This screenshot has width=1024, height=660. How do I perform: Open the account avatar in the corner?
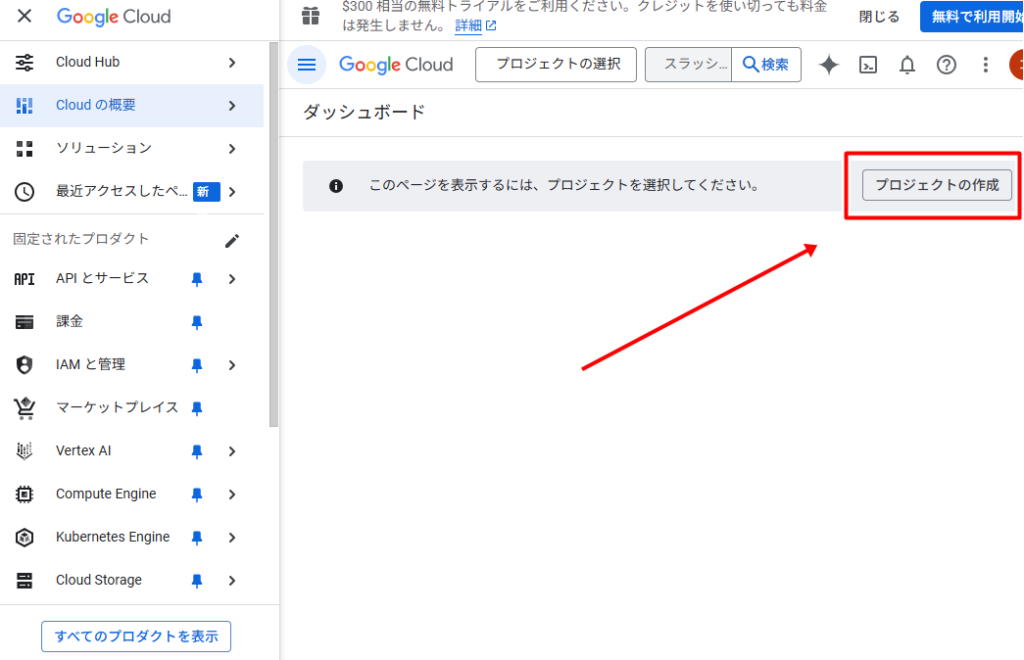pos(1018,64)
